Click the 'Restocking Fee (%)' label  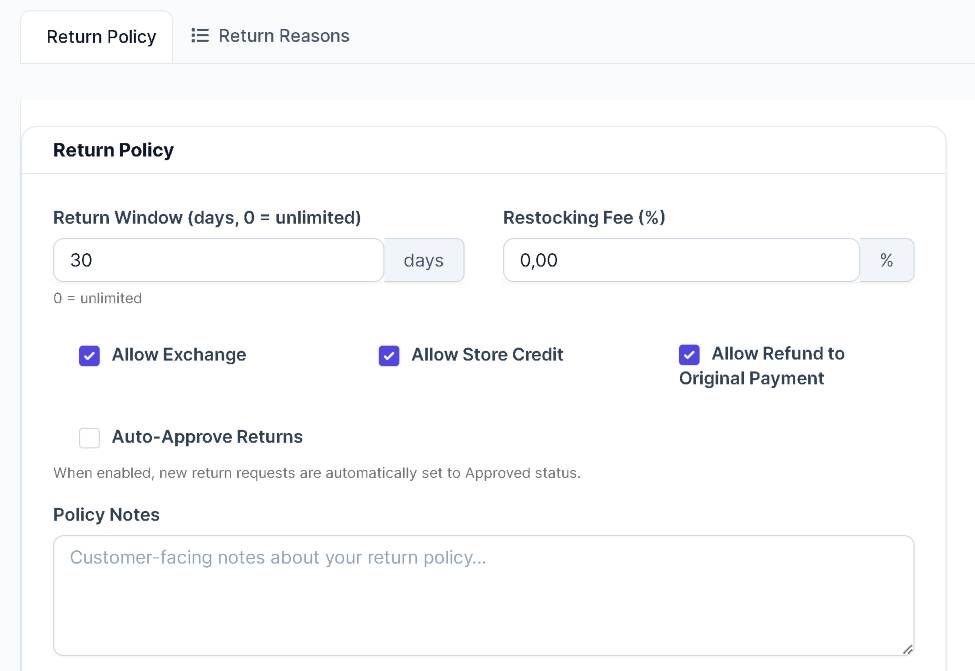584,218
